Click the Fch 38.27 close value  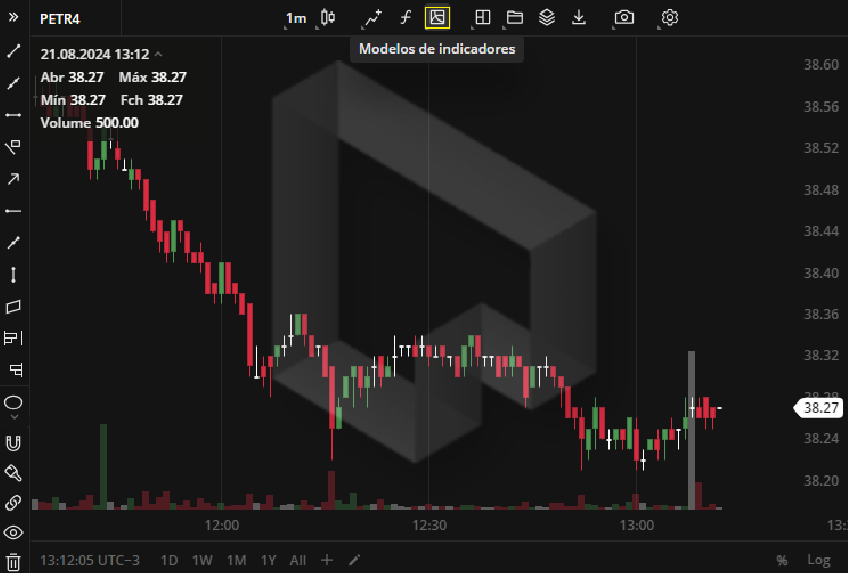(x=152, y=100)
